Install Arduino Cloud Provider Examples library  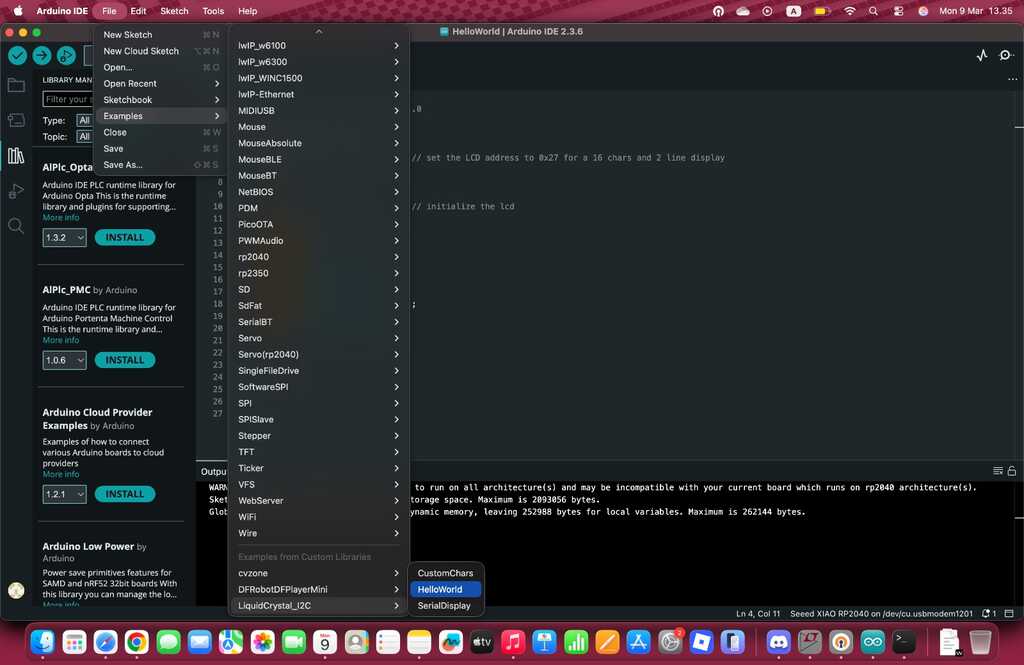tap(125, 495)
